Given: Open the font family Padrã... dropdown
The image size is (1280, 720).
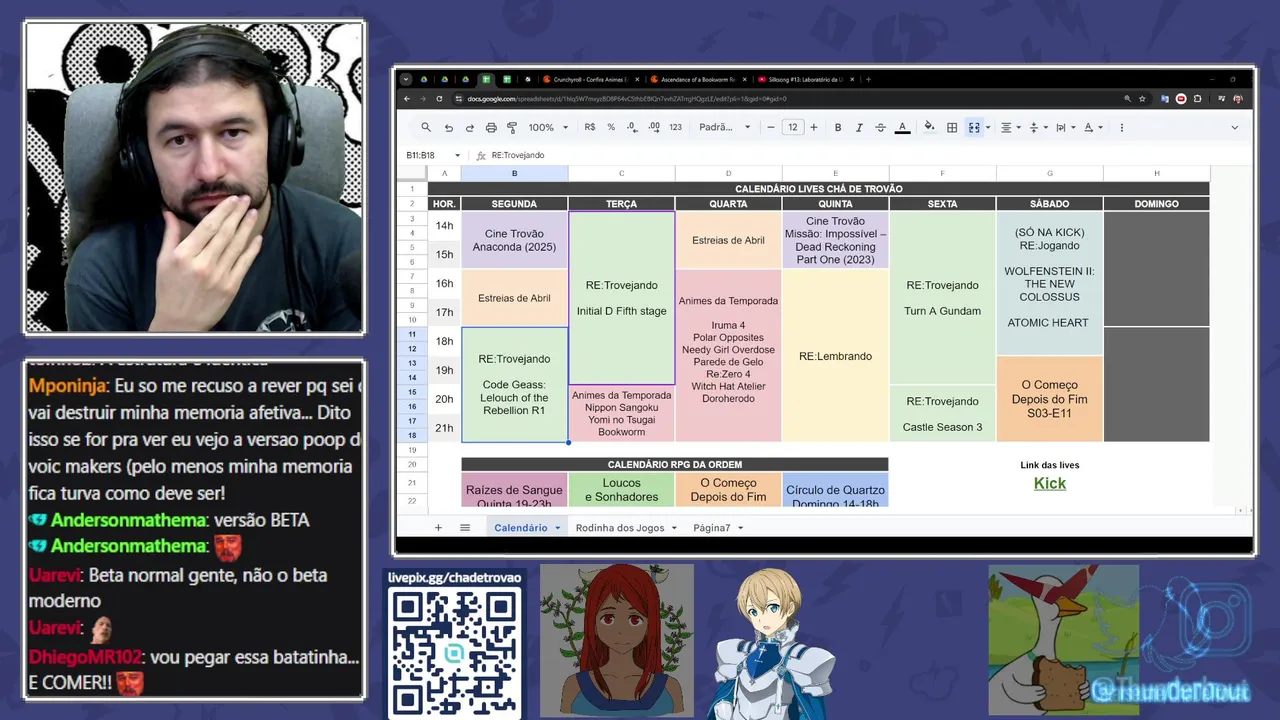Looking at the screenshot, I should point(725,127).
